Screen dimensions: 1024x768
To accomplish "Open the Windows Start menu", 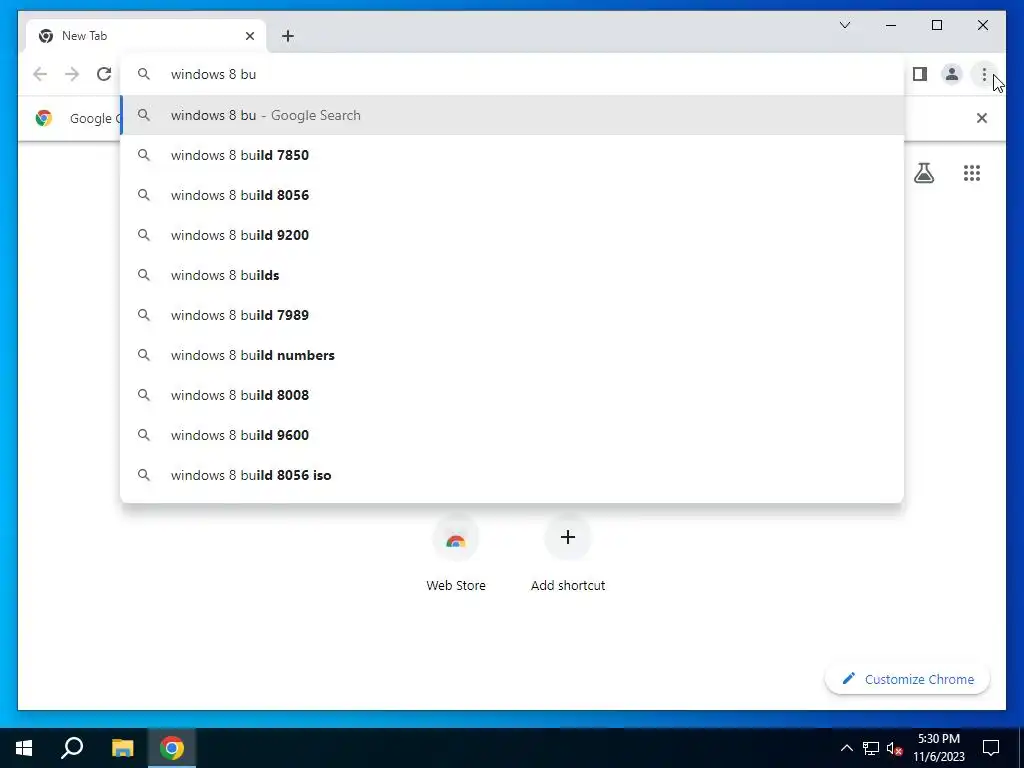I will 24,748.
